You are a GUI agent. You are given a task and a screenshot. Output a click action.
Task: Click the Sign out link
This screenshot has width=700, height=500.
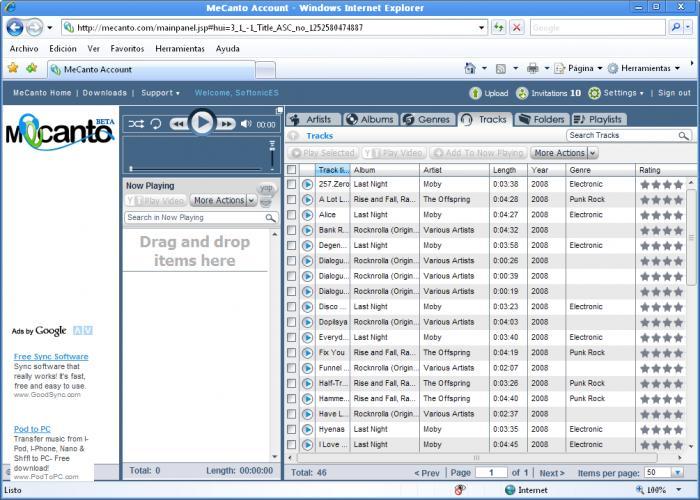point(674,93)
